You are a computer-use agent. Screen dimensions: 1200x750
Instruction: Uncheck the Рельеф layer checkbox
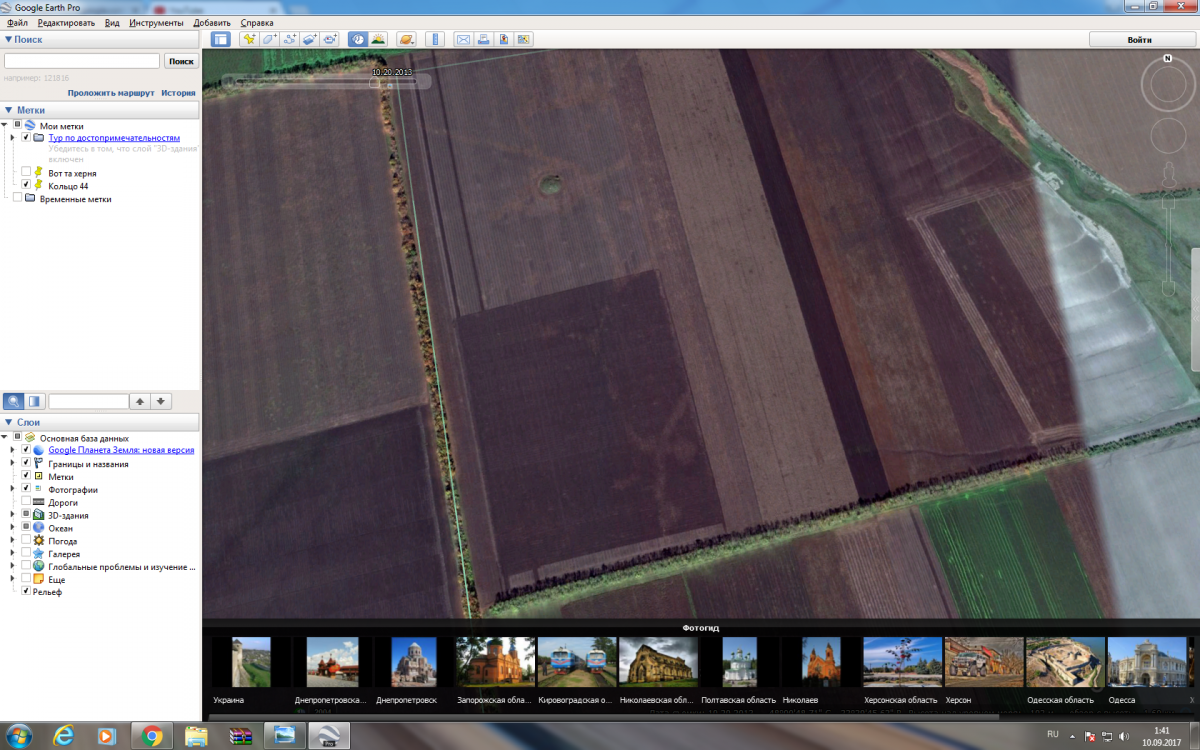[26, 592]
